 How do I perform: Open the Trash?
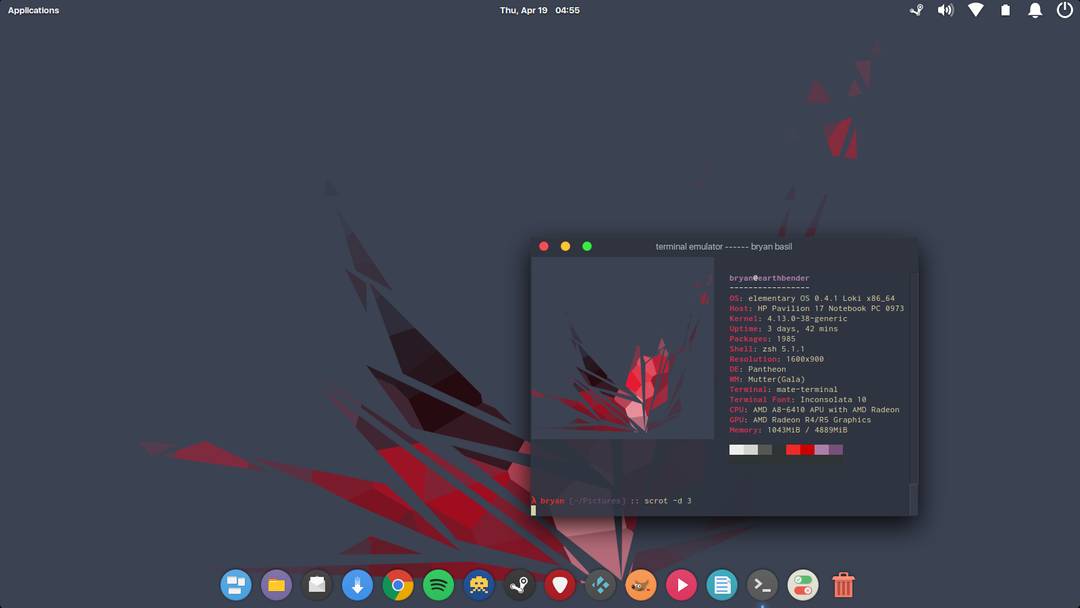coord(843,585)
